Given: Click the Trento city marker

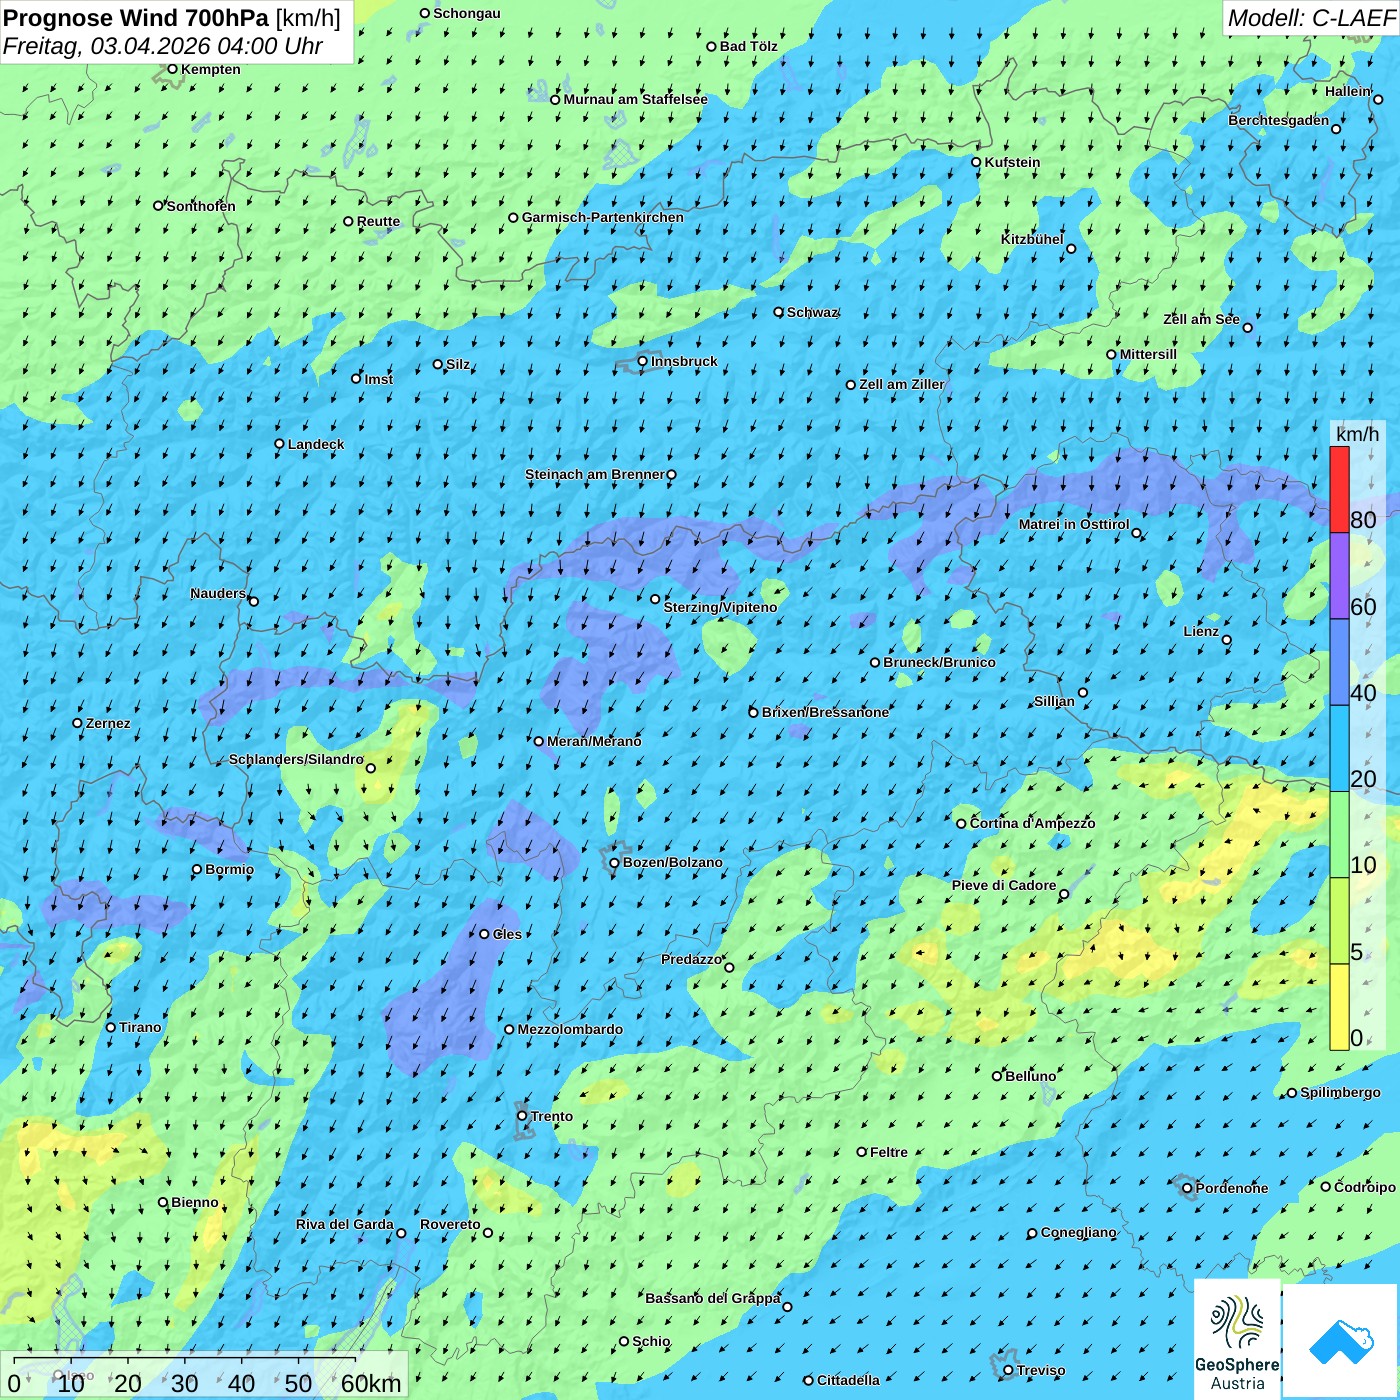Looking at the screenshot, I should pos(522,1116).
